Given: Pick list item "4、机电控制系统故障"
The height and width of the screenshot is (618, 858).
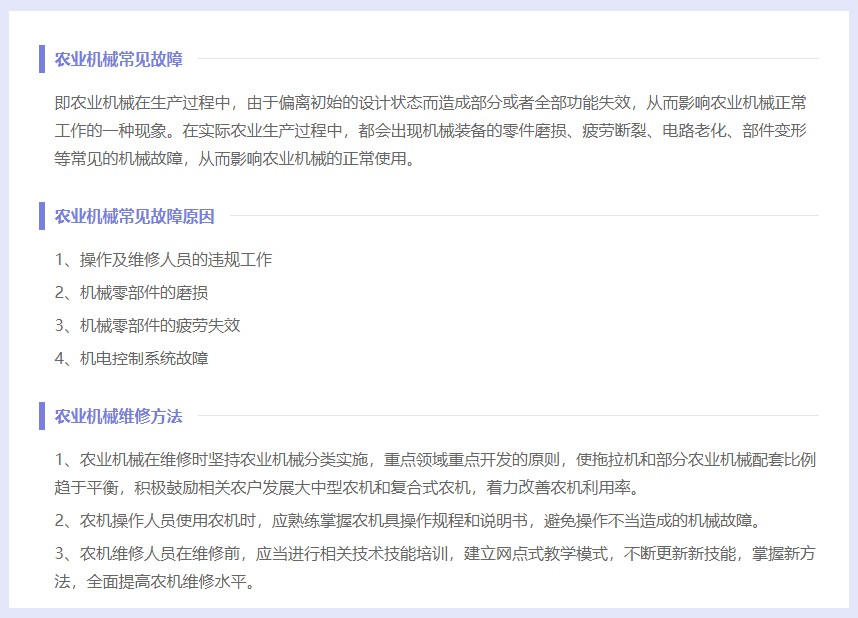Looking at the screenshot, I should pyautogui.click(x=131, y=358).
